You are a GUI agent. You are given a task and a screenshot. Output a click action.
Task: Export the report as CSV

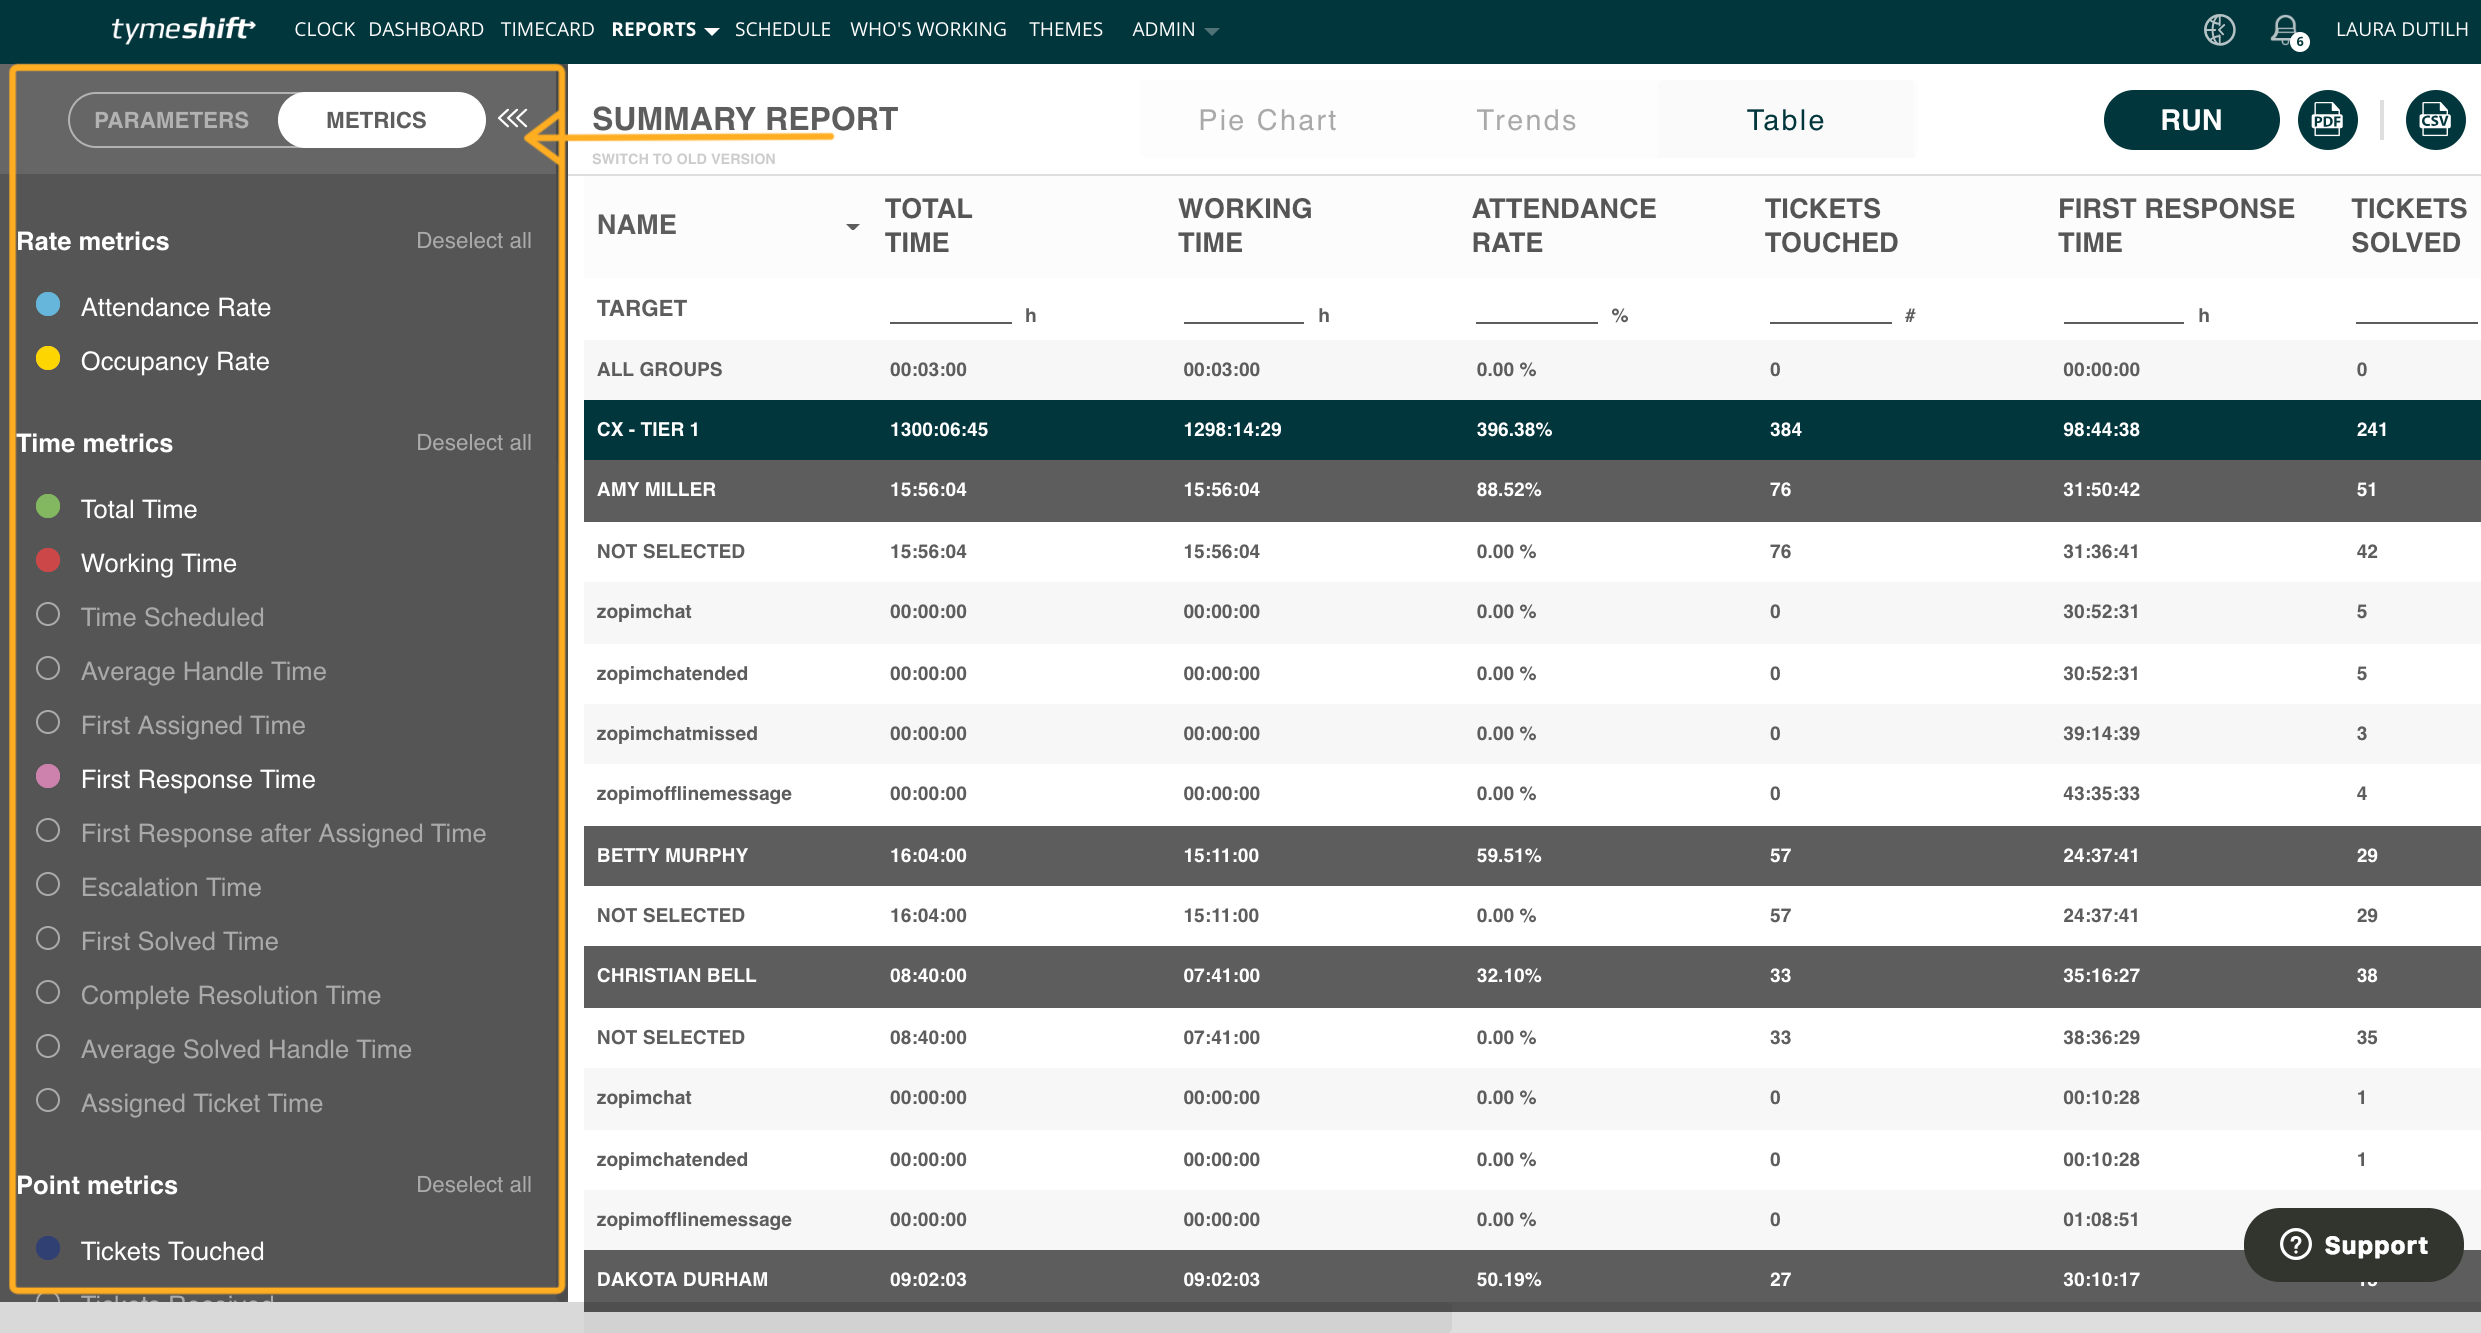[x=2435, y=120]
